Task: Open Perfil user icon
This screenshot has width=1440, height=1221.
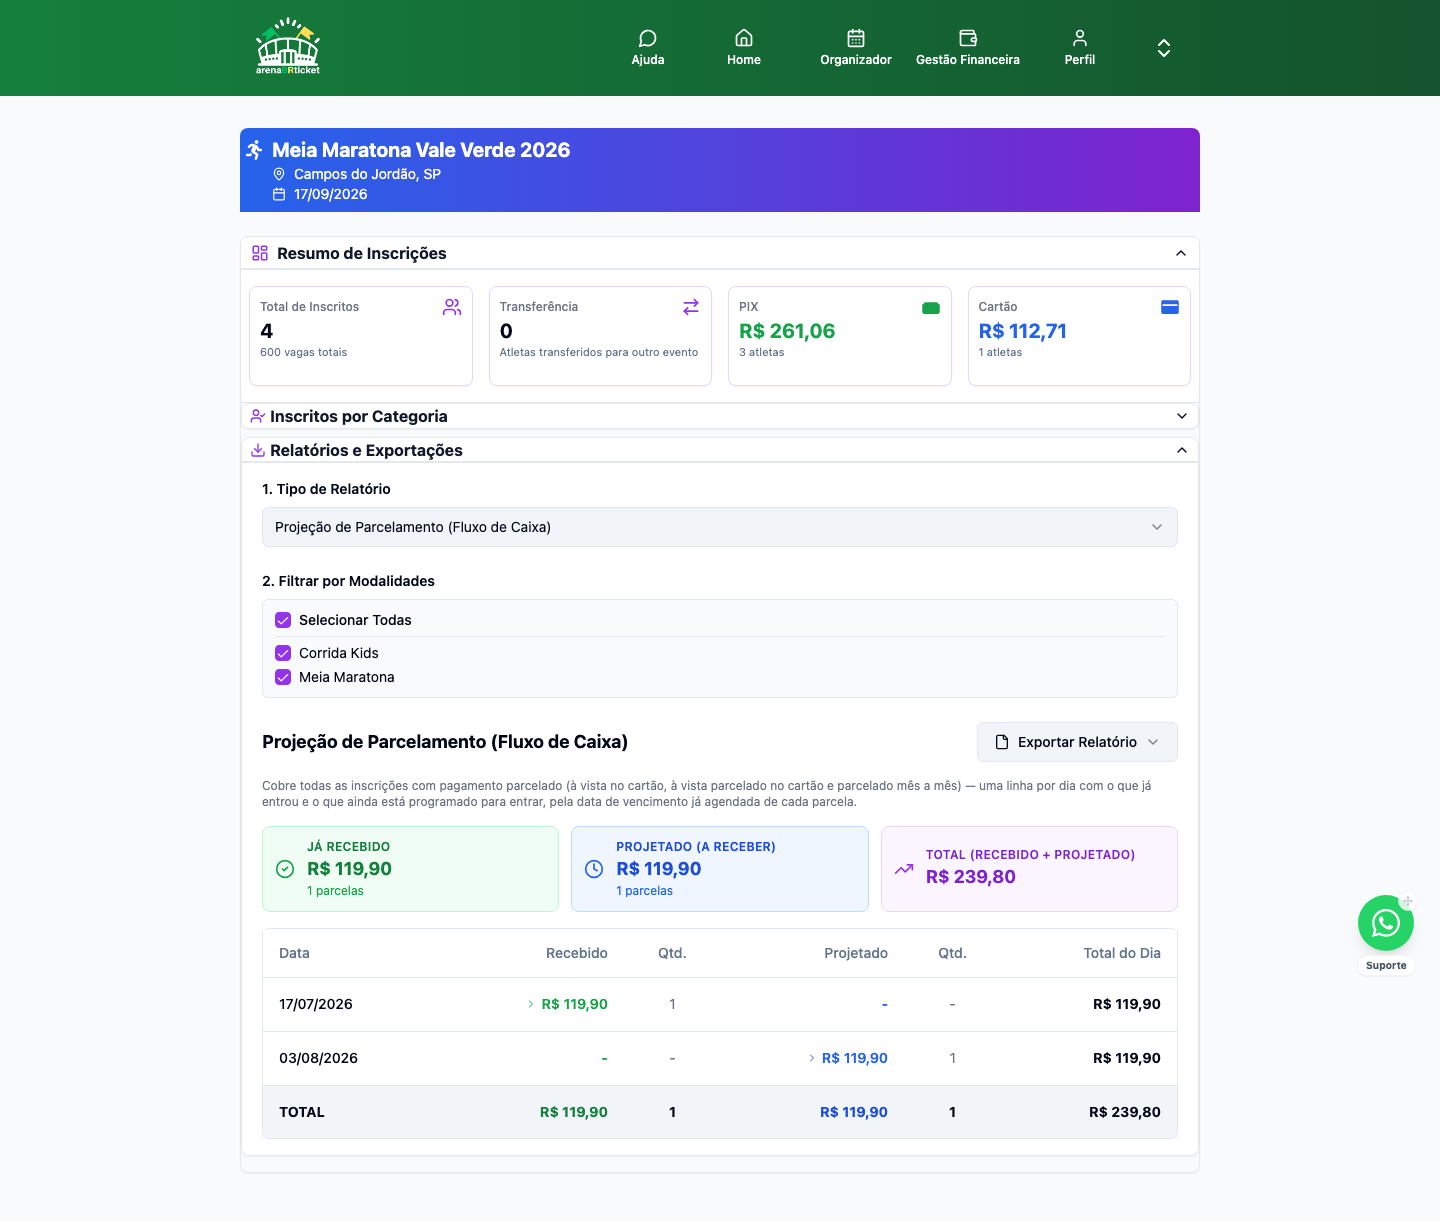Action: click(x=1080, y=38)
